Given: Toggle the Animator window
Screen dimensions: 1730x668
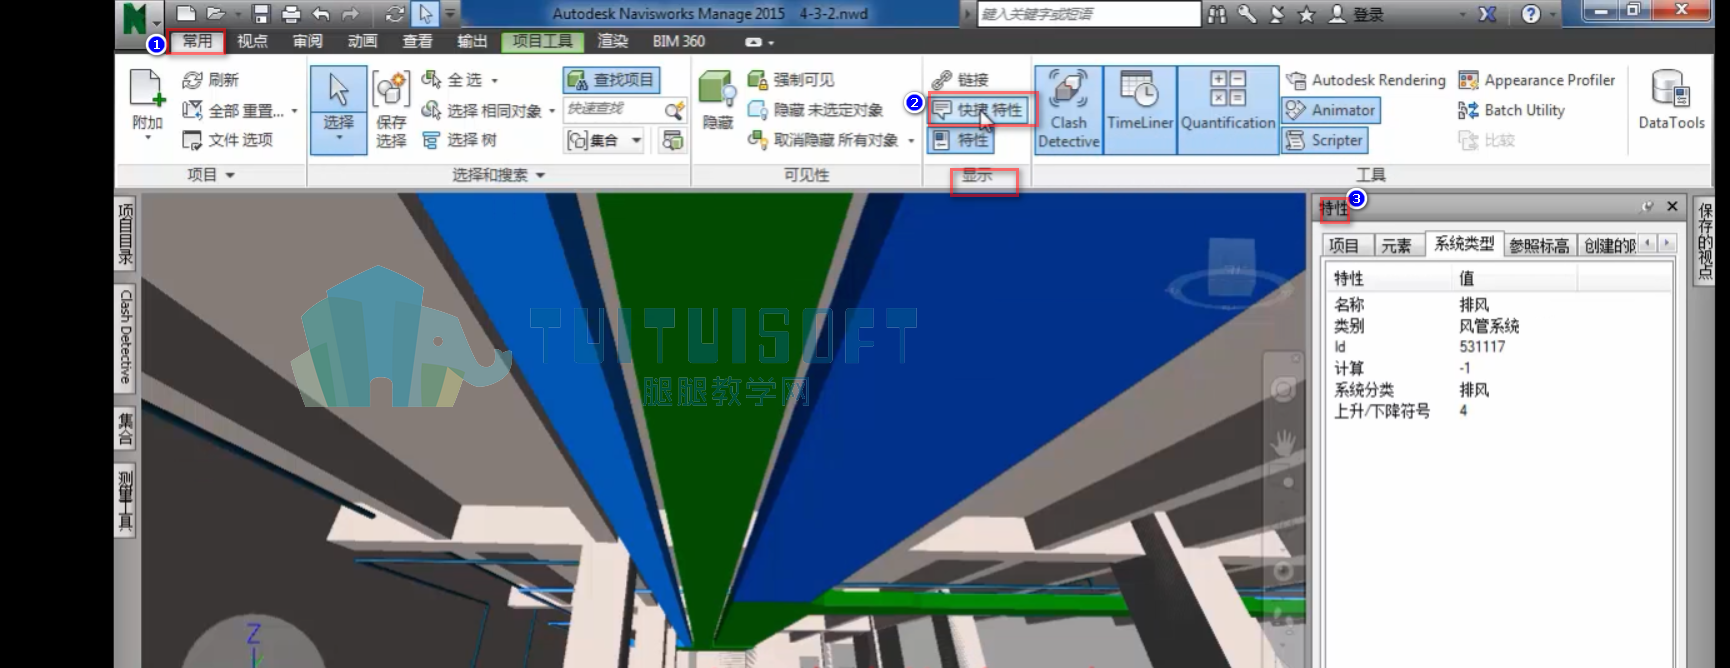Looking at the screenshot, I should [x=1331, y=110].
